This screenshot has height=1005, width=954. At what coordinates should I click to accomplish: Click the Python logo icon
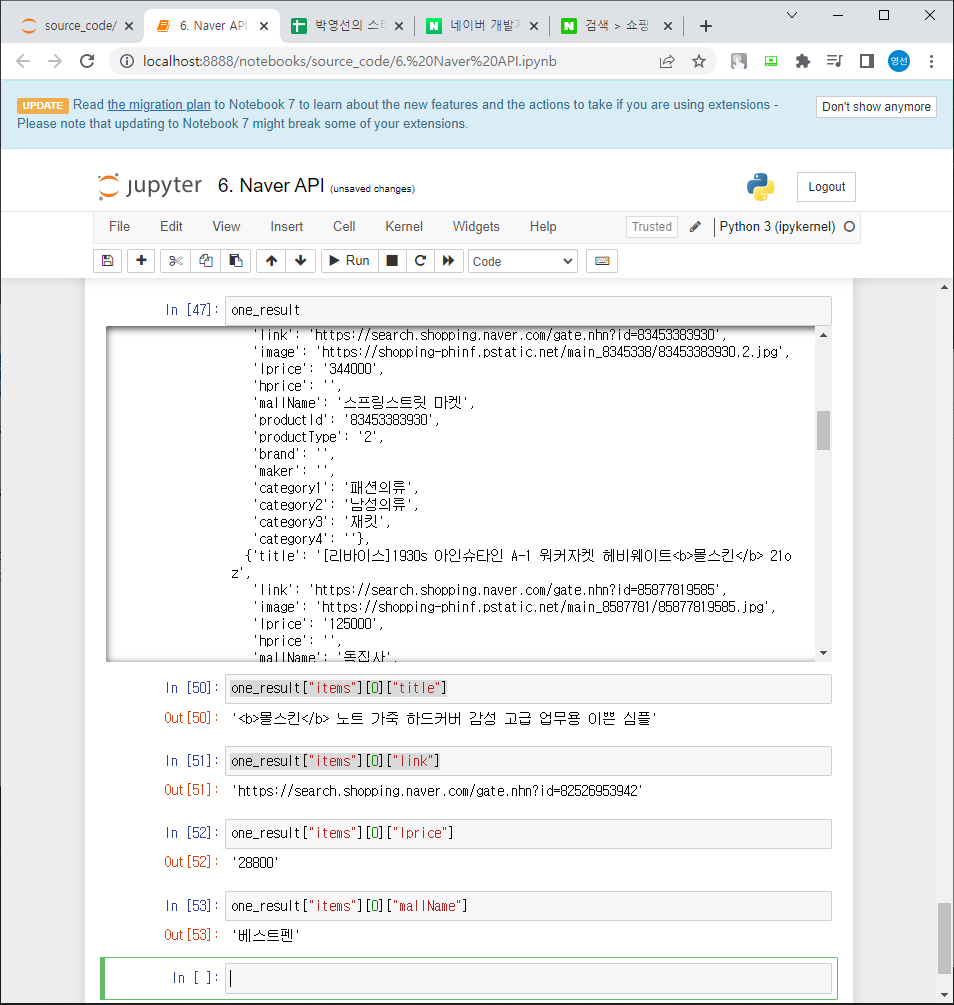click(760, 187)
